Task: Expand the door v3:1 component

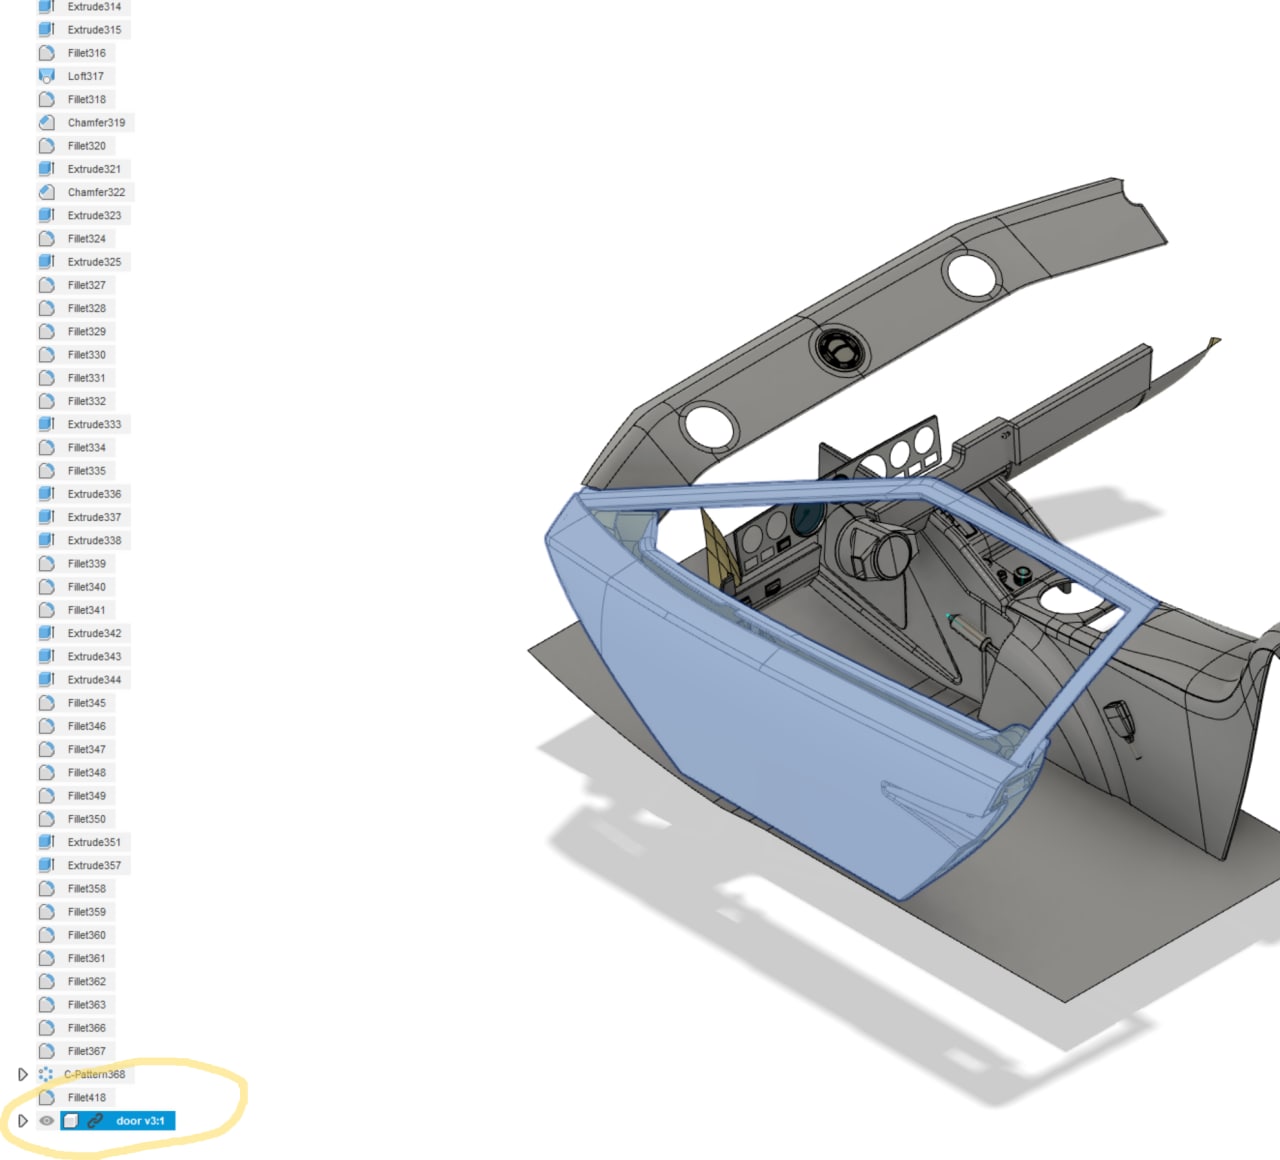Action: [x=22, y=1121]
